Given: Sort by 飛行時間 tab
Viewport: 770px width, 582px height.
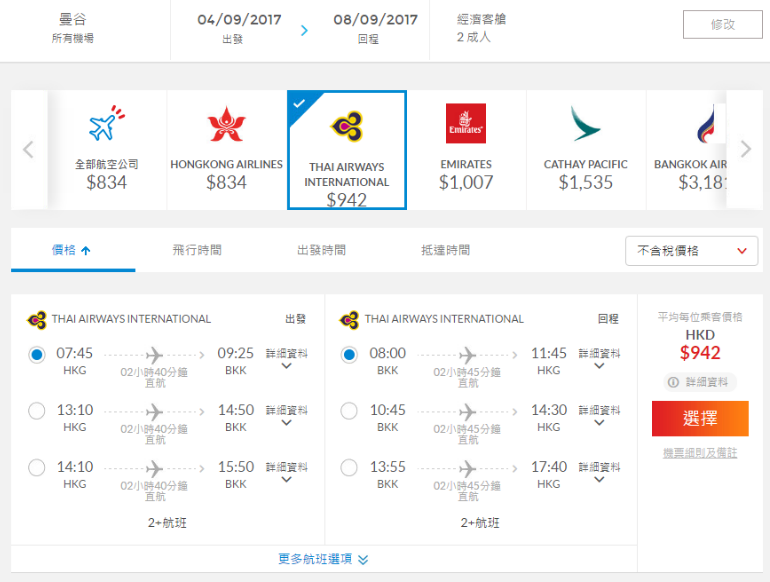Looking at the screenshot, I should tap(197, 250).
